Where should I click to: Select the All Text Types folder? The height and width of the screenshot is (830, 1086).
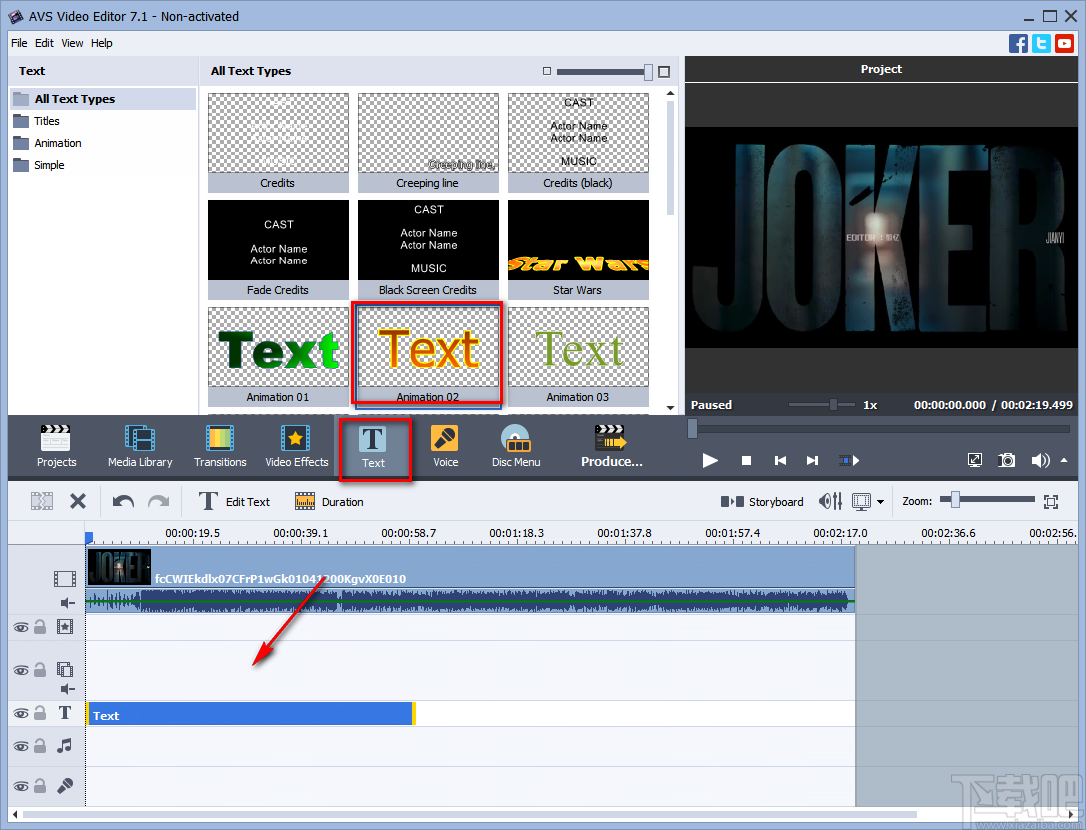coord(103,99)
